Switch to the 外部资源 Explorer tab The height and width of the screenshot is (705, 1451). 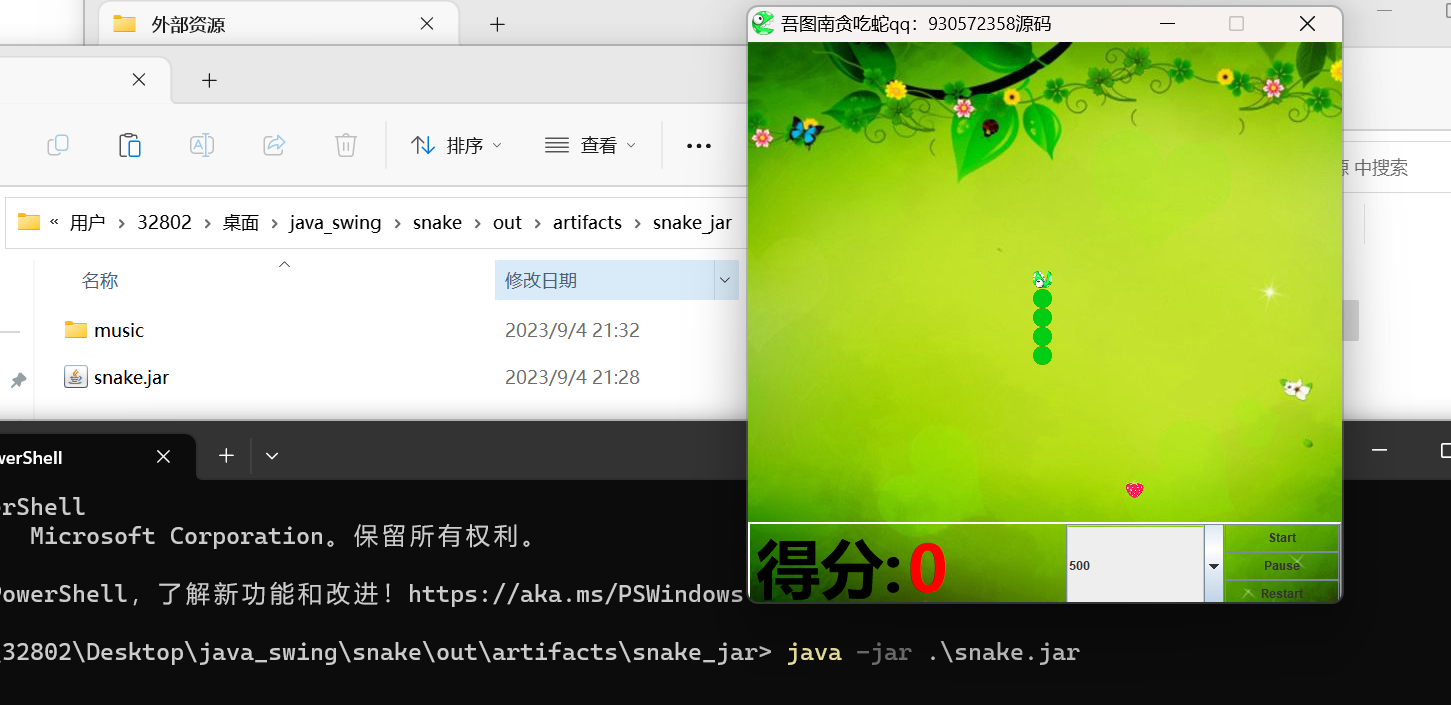[x=188, y=24]
